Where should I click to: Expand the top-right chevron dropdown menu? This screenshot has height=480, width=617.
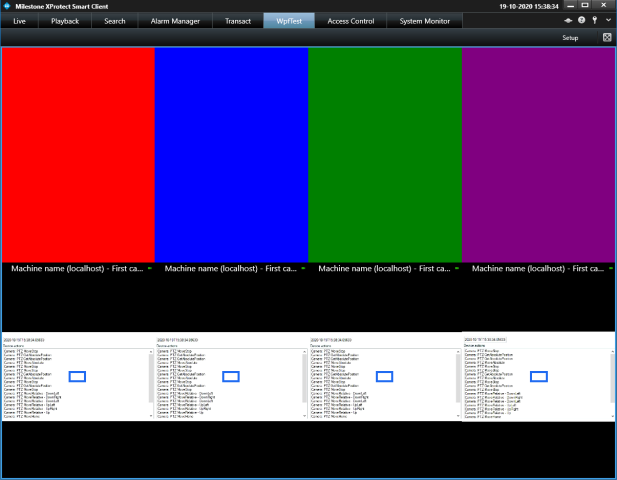tap(607, 20)
